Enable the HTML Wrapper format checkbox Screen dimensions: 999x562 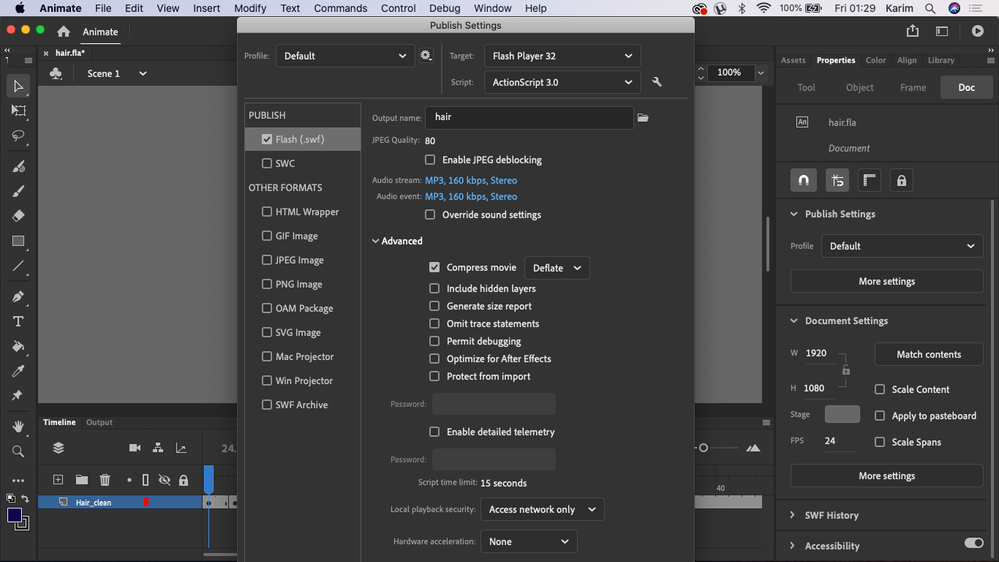click(267, 212)
